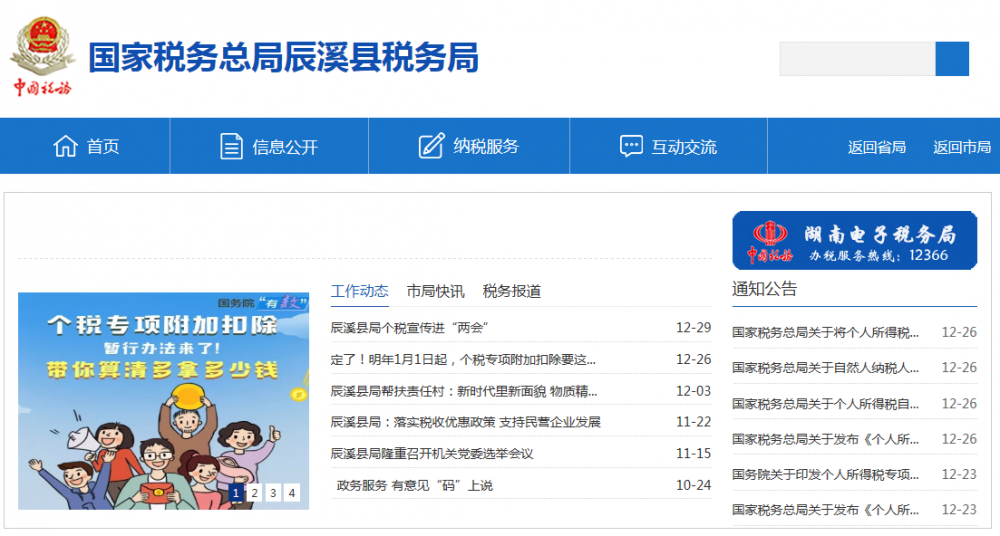Image resolution: width=1000 pixels, height=536 pixels.
Task: Open the 信息公开 navigation item
Action: [269, 146]
